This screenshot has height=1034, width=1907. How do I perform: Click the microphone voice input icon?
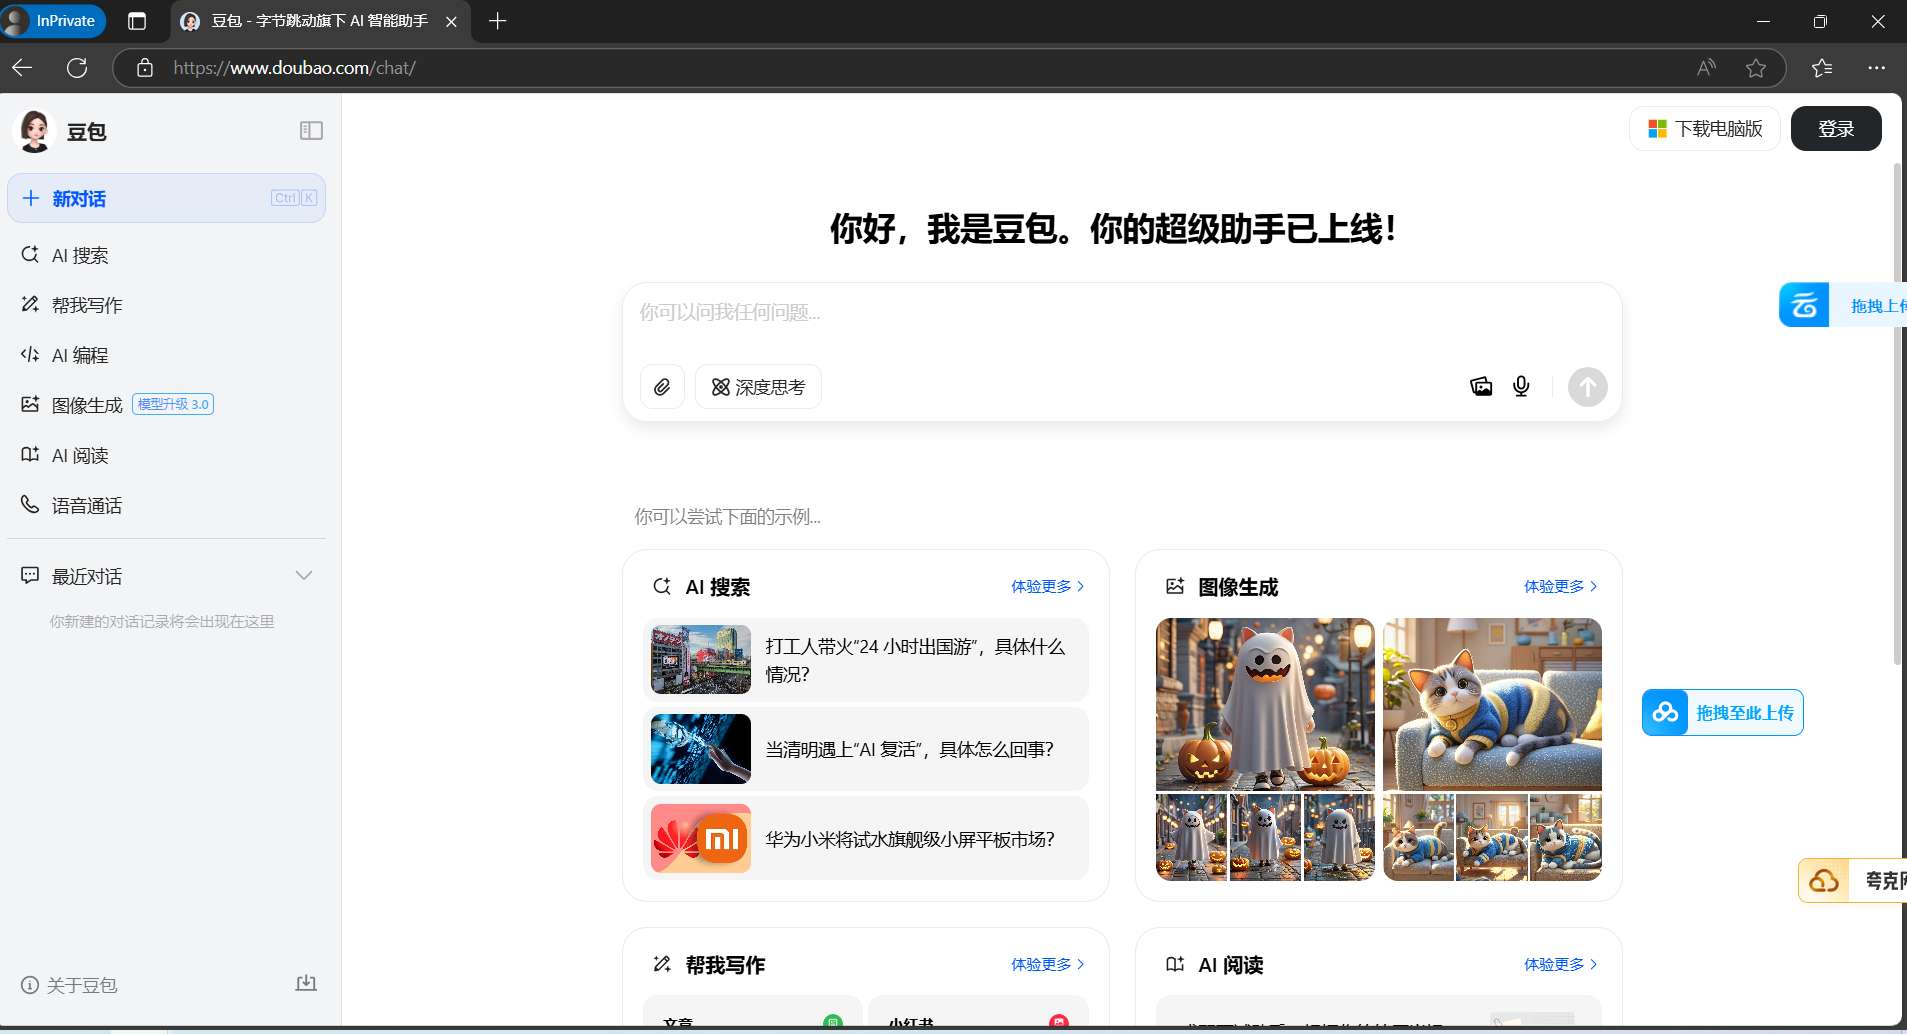pos(1521,386)
